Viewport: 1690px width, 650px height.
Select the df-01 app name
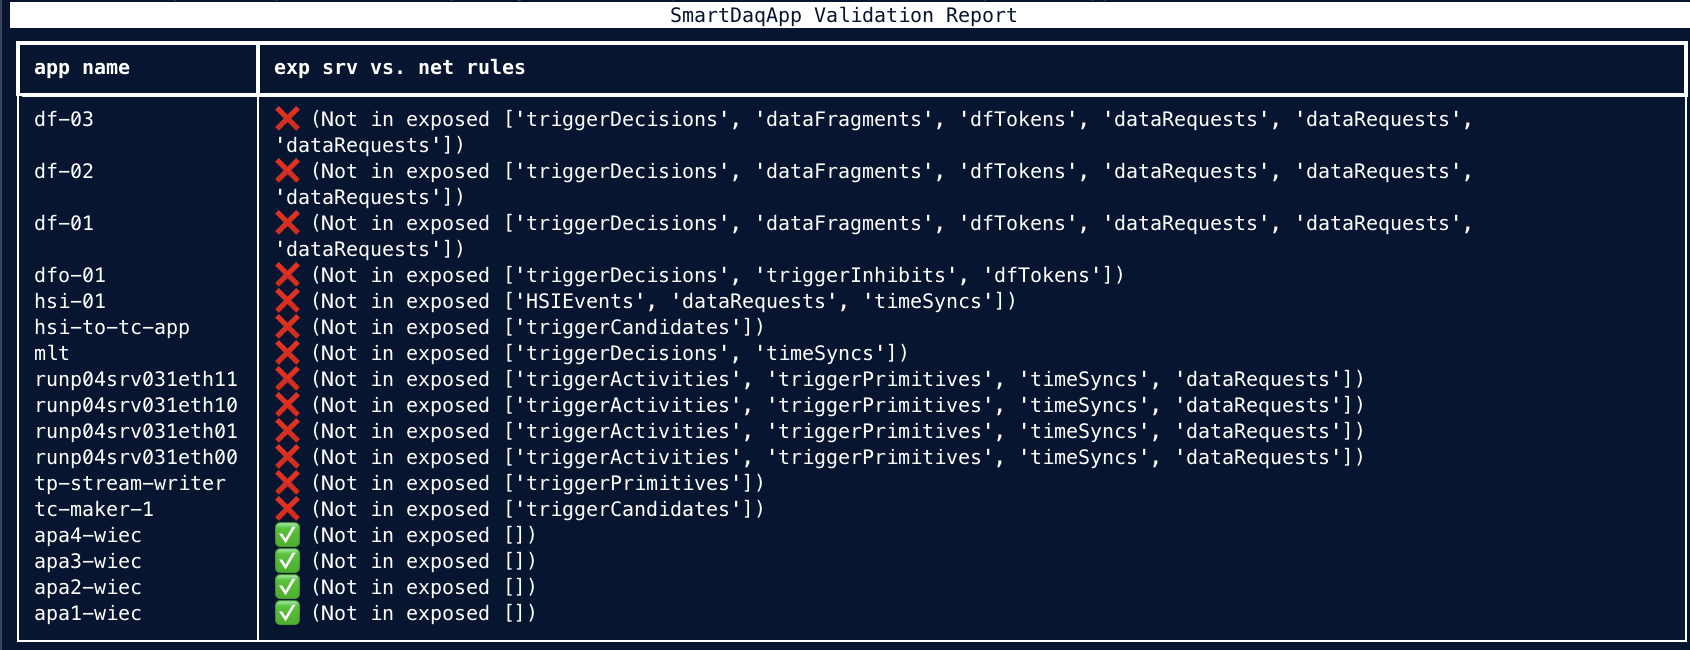pos(64,223)
